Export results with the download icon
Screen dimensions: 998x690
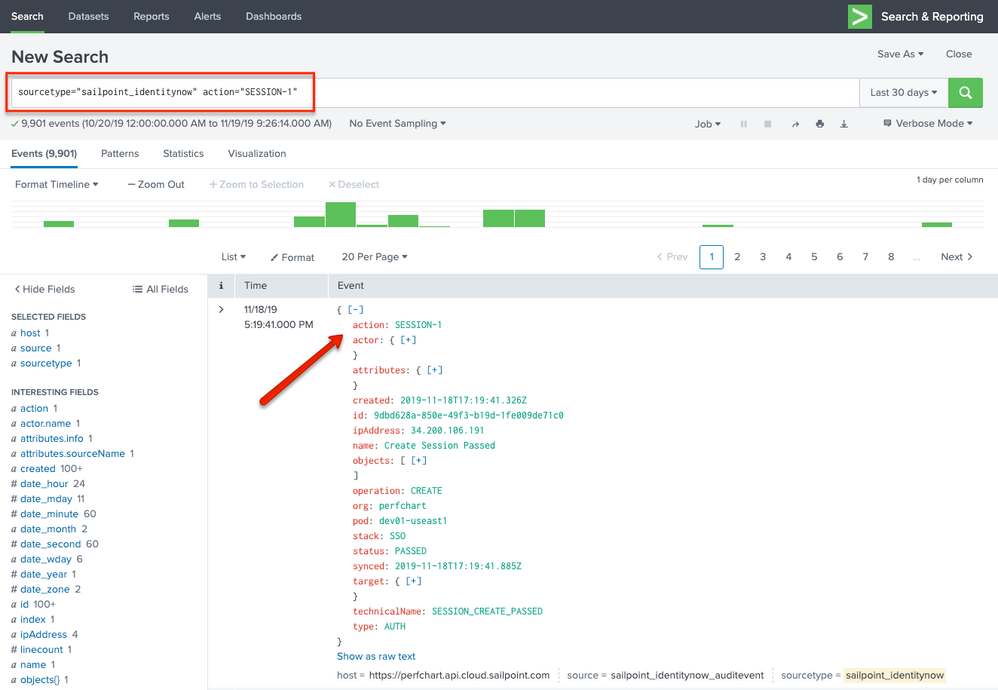point(844,124)
